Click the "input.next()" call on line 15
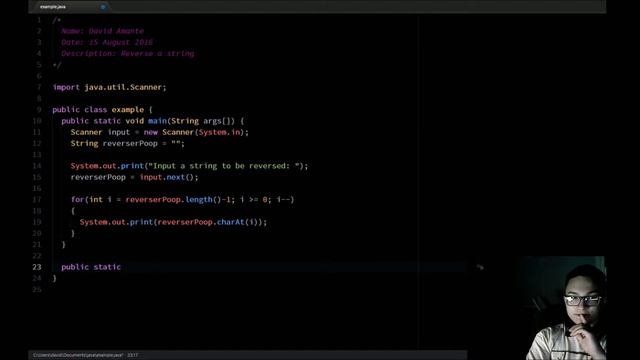This screenshot has height=360, width=640. [x=169, y=177]
